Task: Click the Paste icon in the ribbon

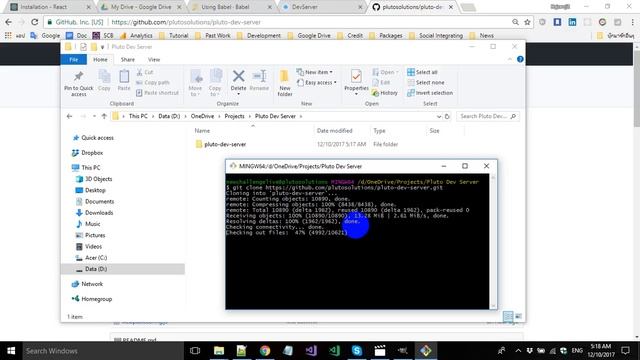Action: [x=124, y=80]
